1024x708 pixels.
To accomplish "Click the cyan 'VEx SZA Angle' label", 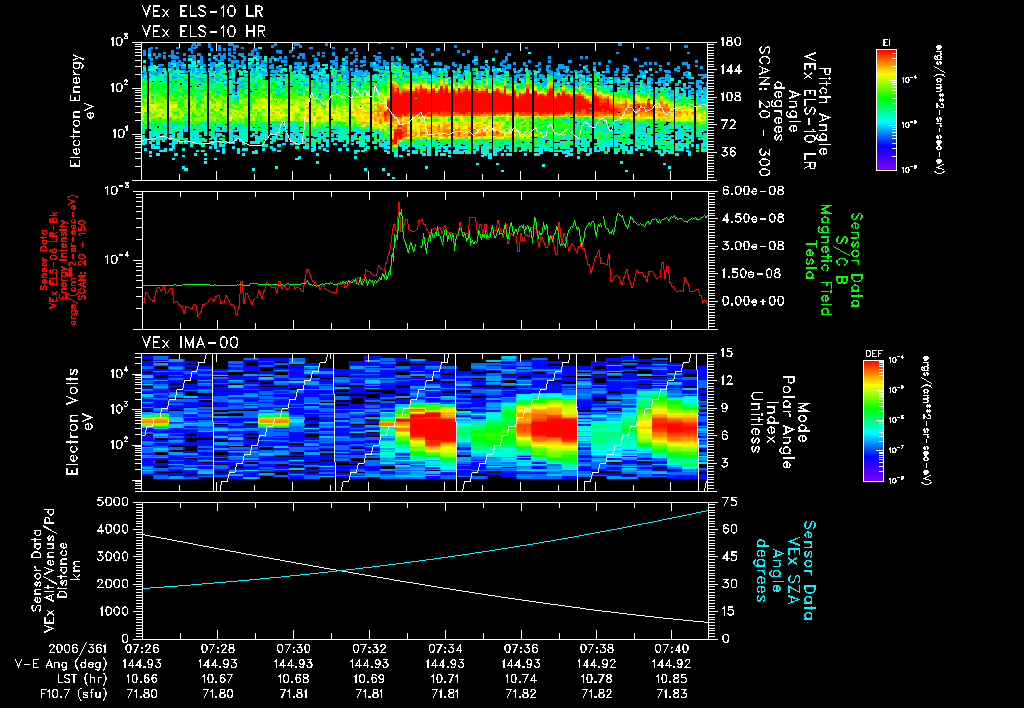I will pyautogui.click(x=784, y=570).
